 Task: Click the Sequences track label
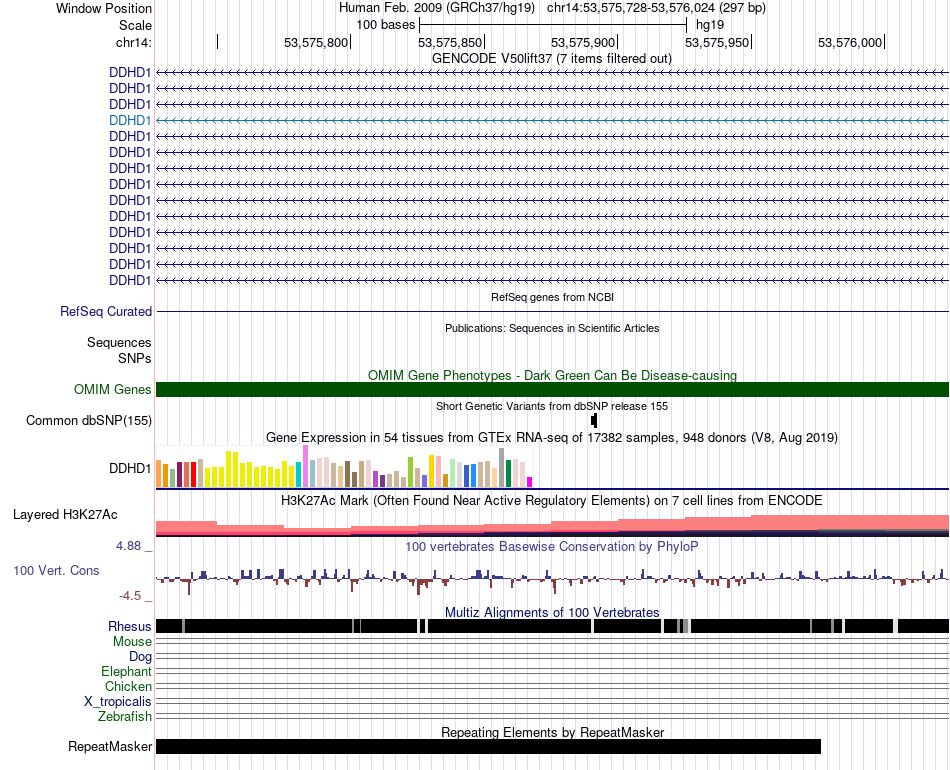119,342
